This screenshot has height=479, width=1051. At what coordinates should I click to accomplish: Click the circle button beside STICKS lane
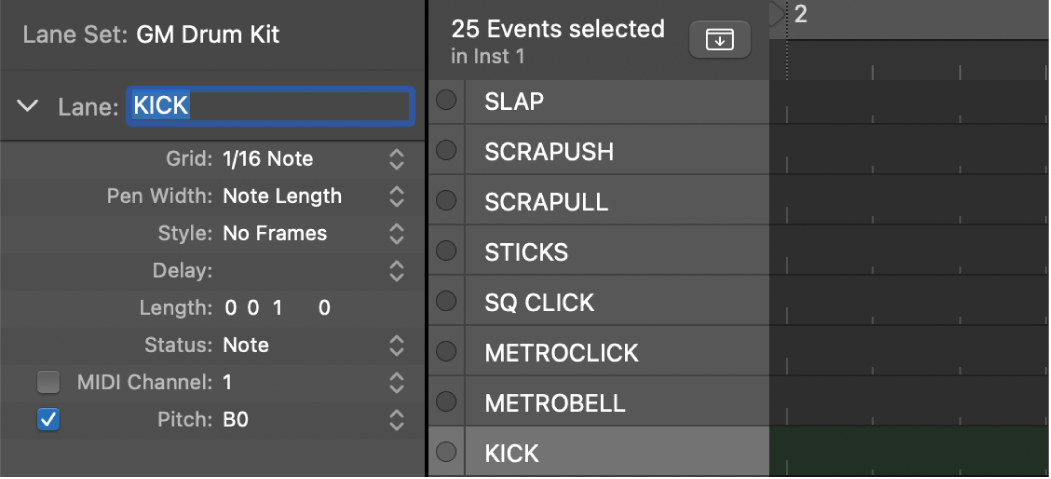tap(446, 251)
